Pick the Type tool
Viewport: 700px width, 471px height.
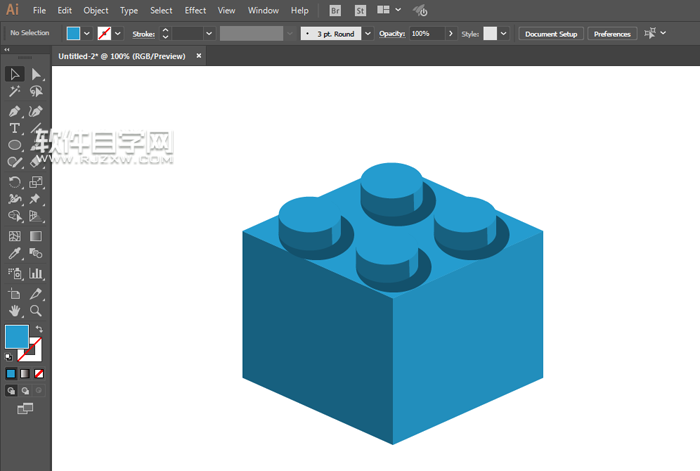point(15,128)
